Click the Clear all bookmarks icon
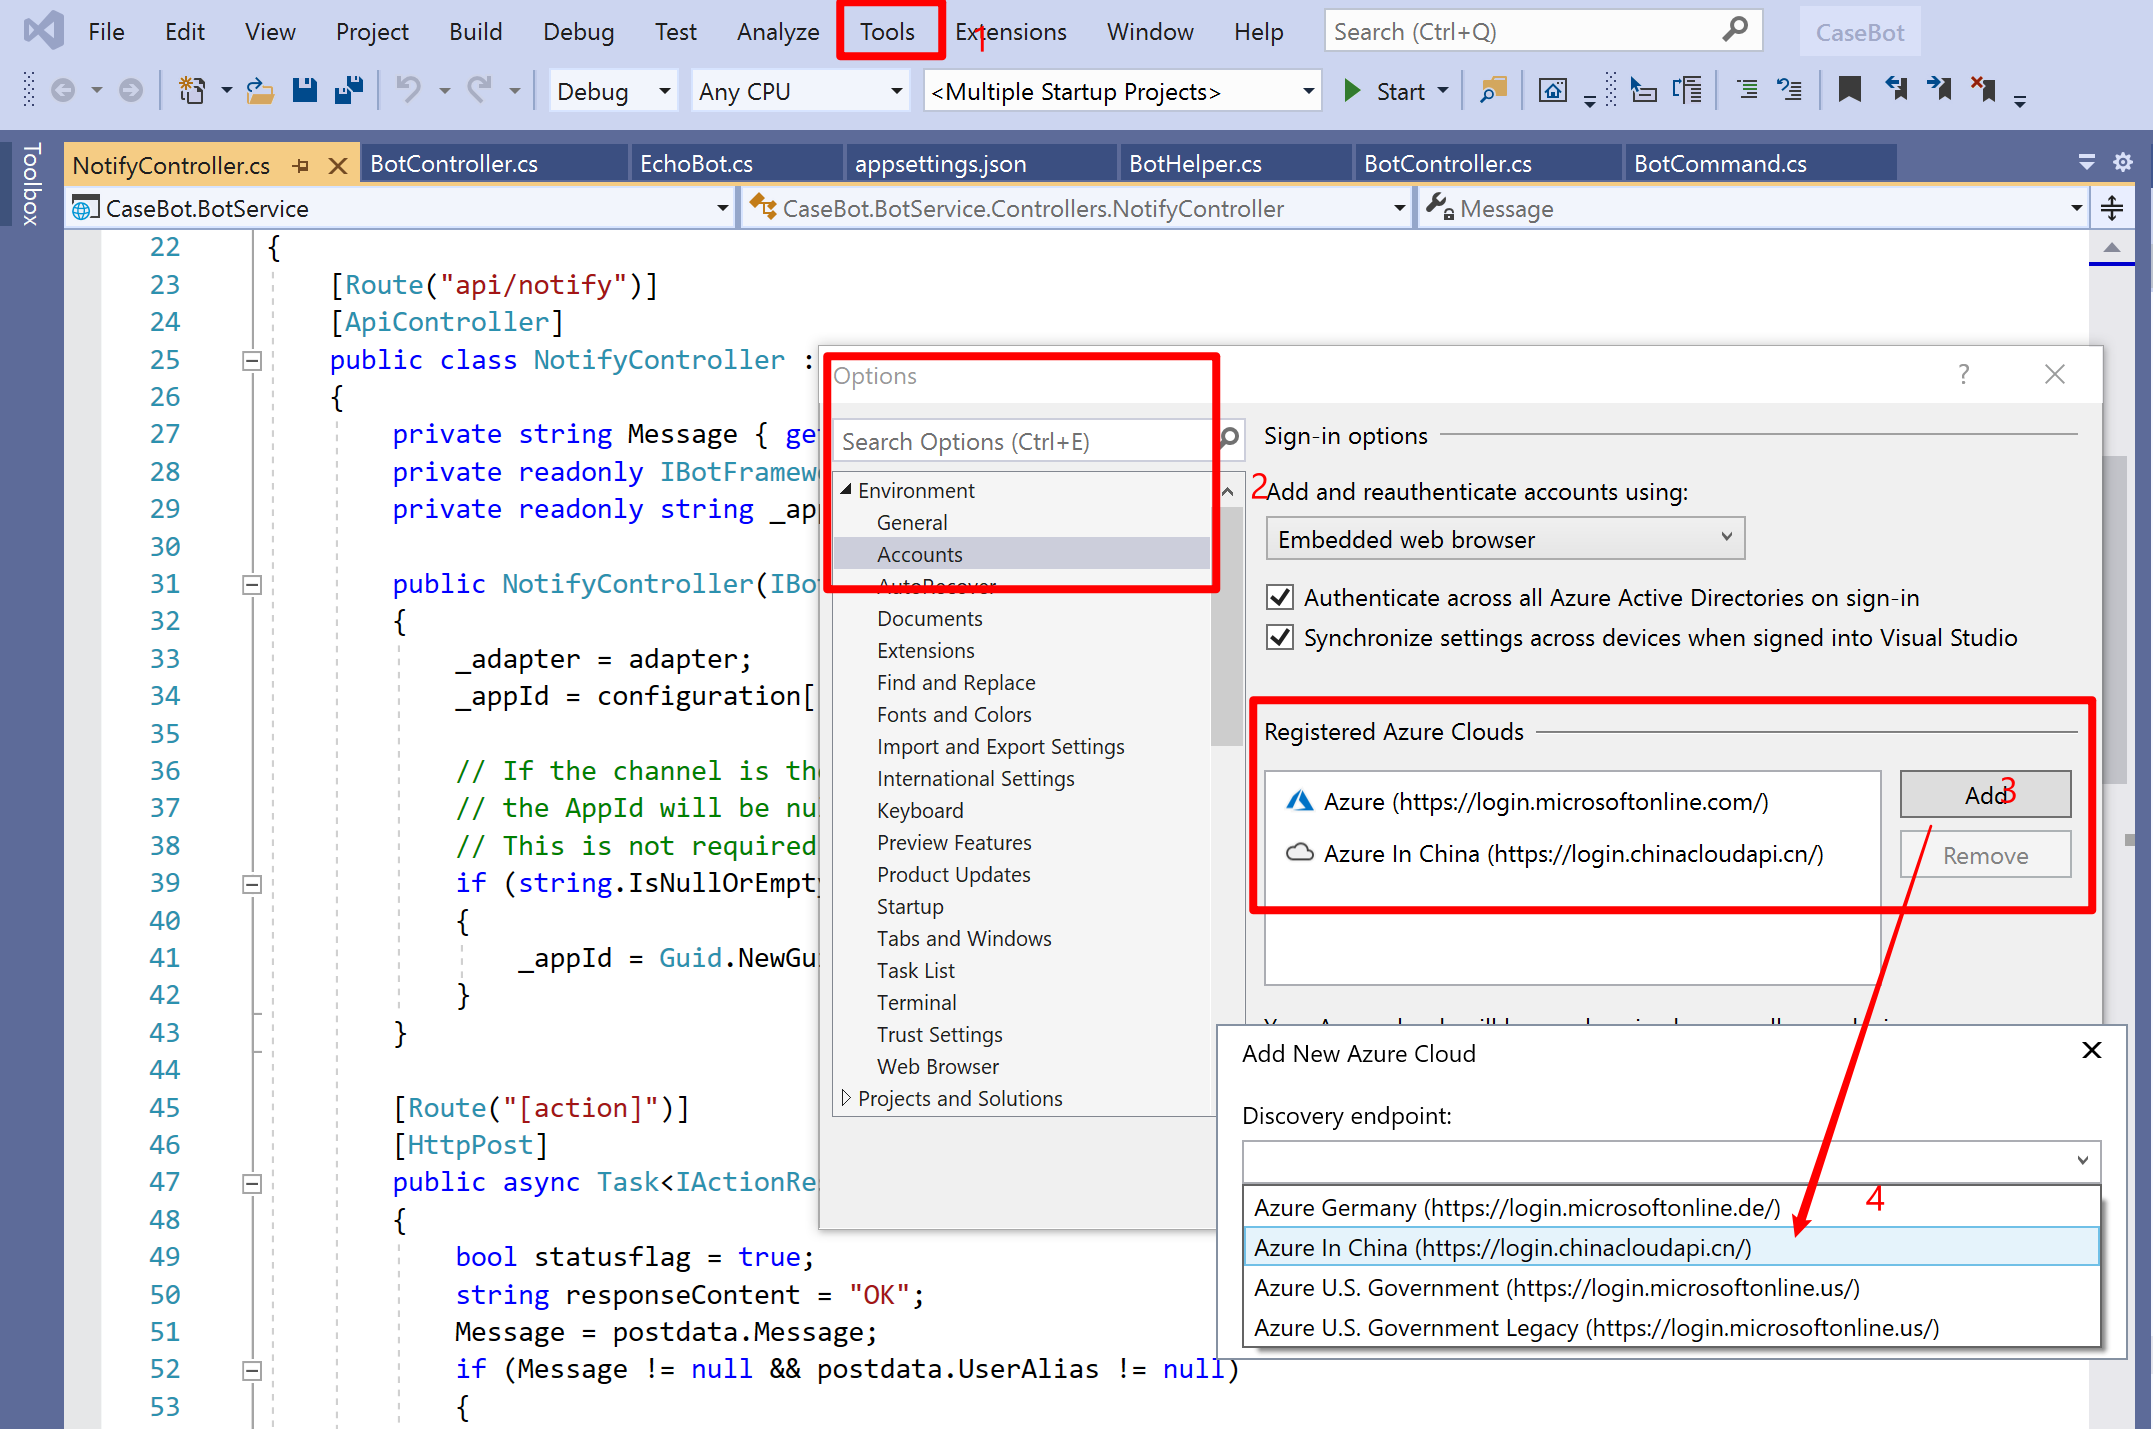Image resolution: width=2153 pixels, height=1429 pixels. click(1982, 91)
